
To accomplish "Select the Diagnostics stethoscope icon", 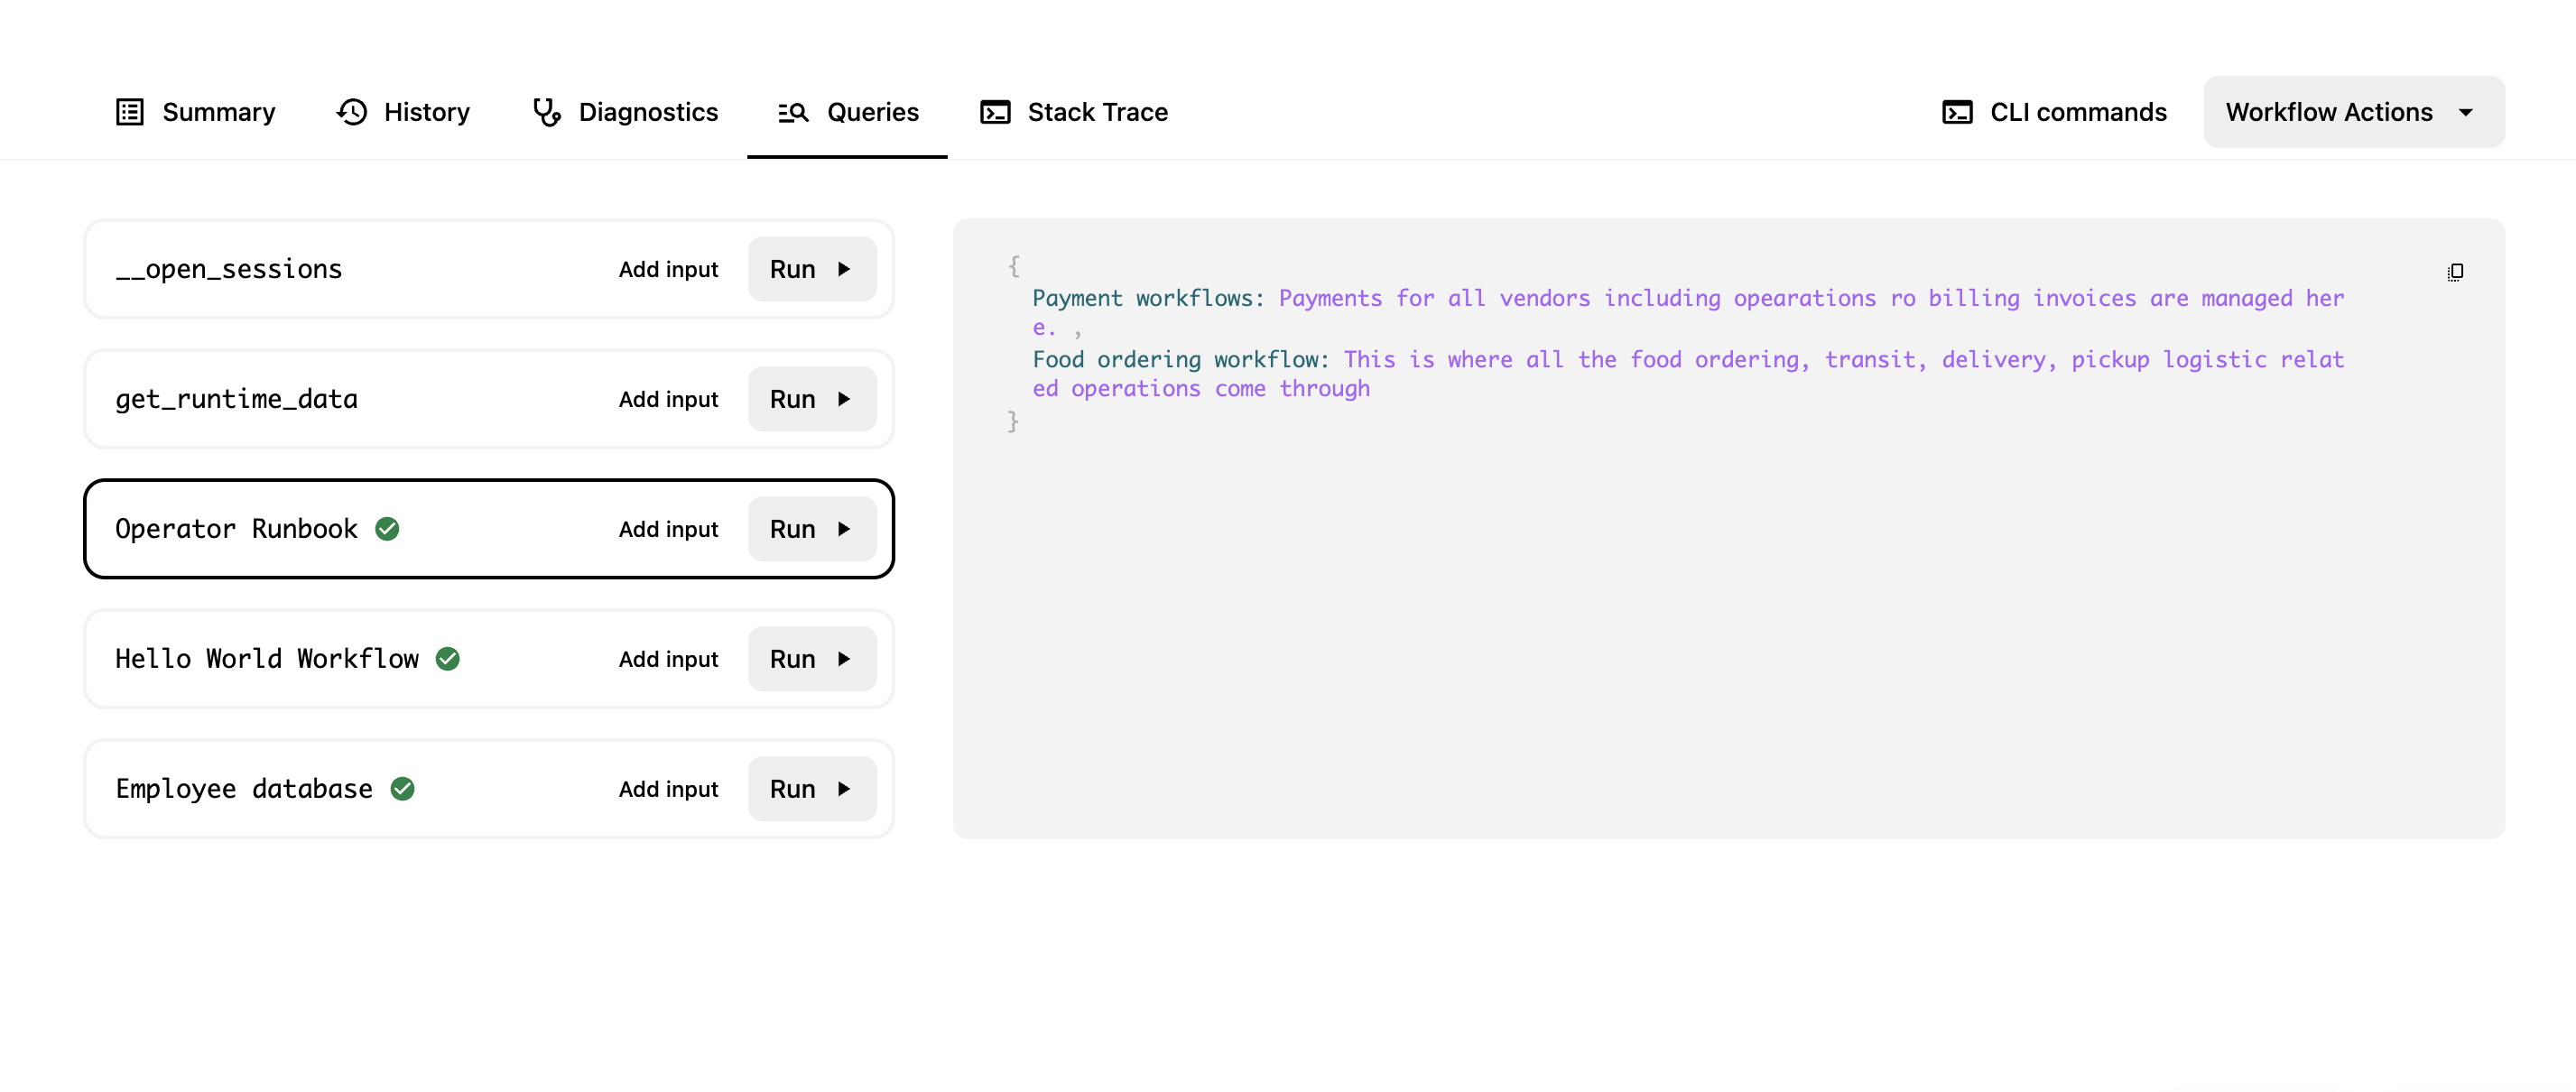I will (548, 112).
